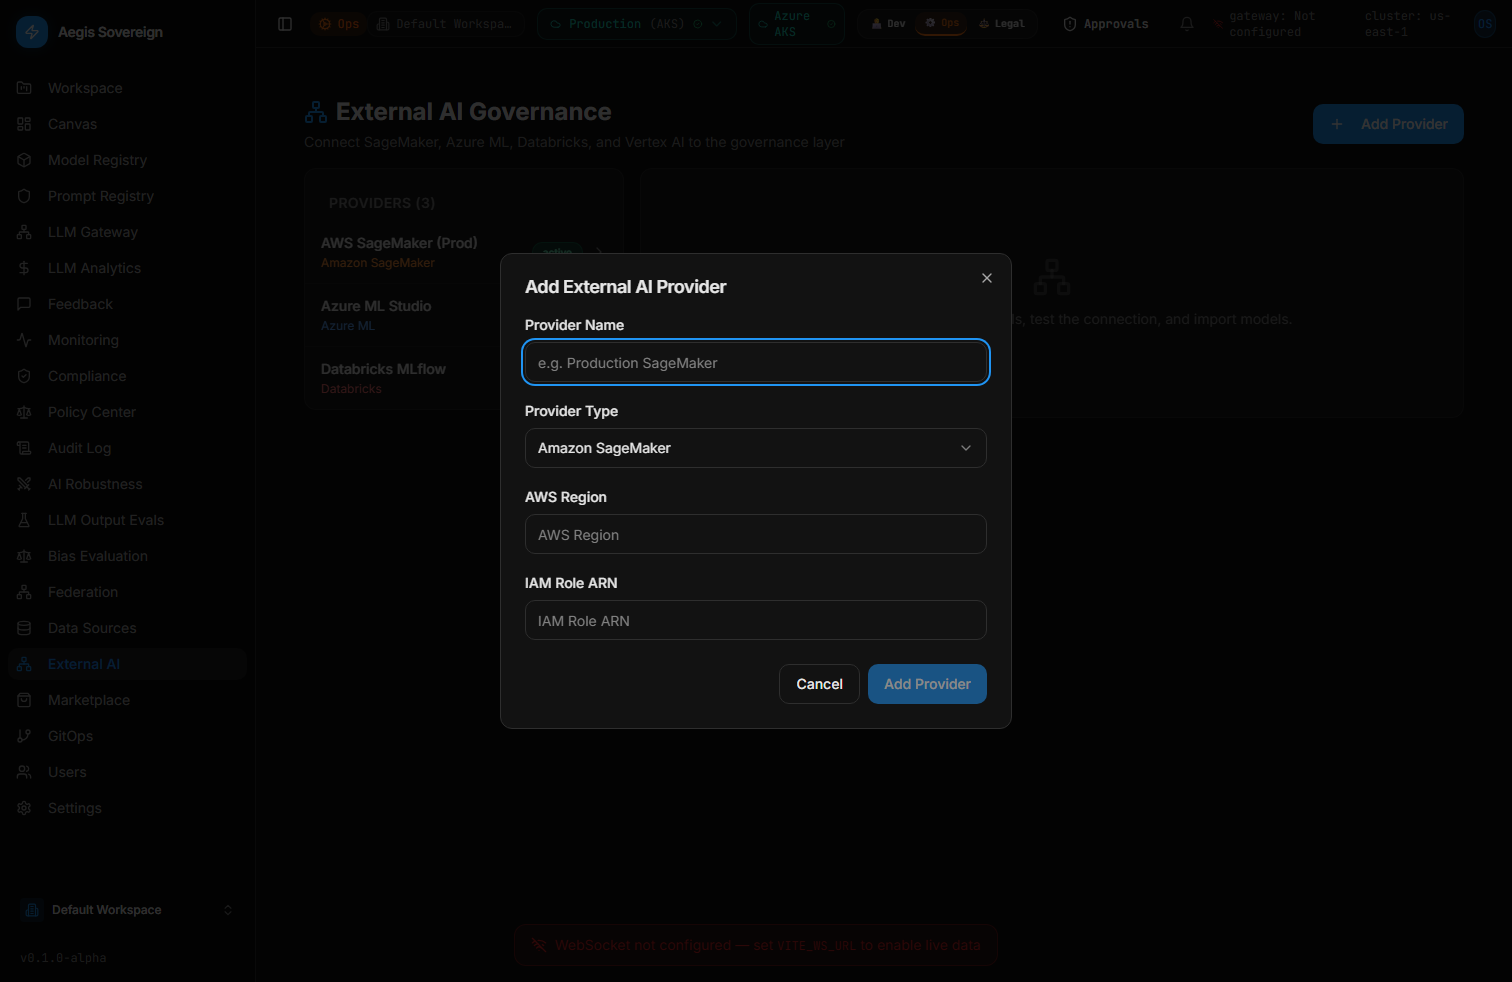Viewport: 1512px width, 982px height.
Task: Click the LLM Gateway network icon
Action: click(24, 232)
